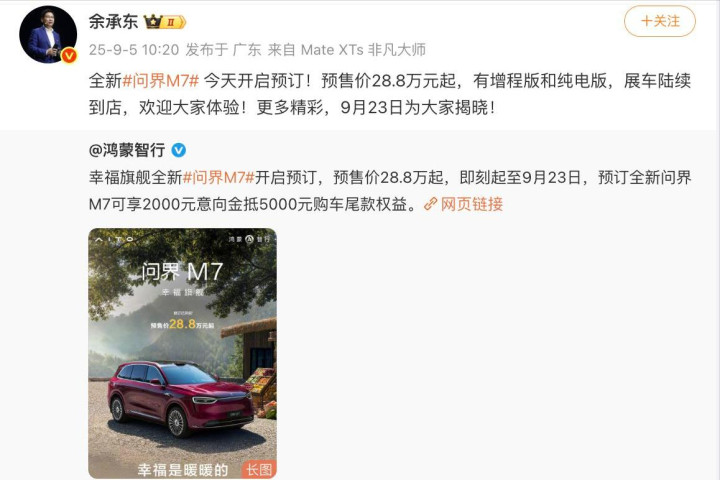Open the 问界 M7 poster image thumbnail
The height and width of the screenshot is (480, 720).
182,353
